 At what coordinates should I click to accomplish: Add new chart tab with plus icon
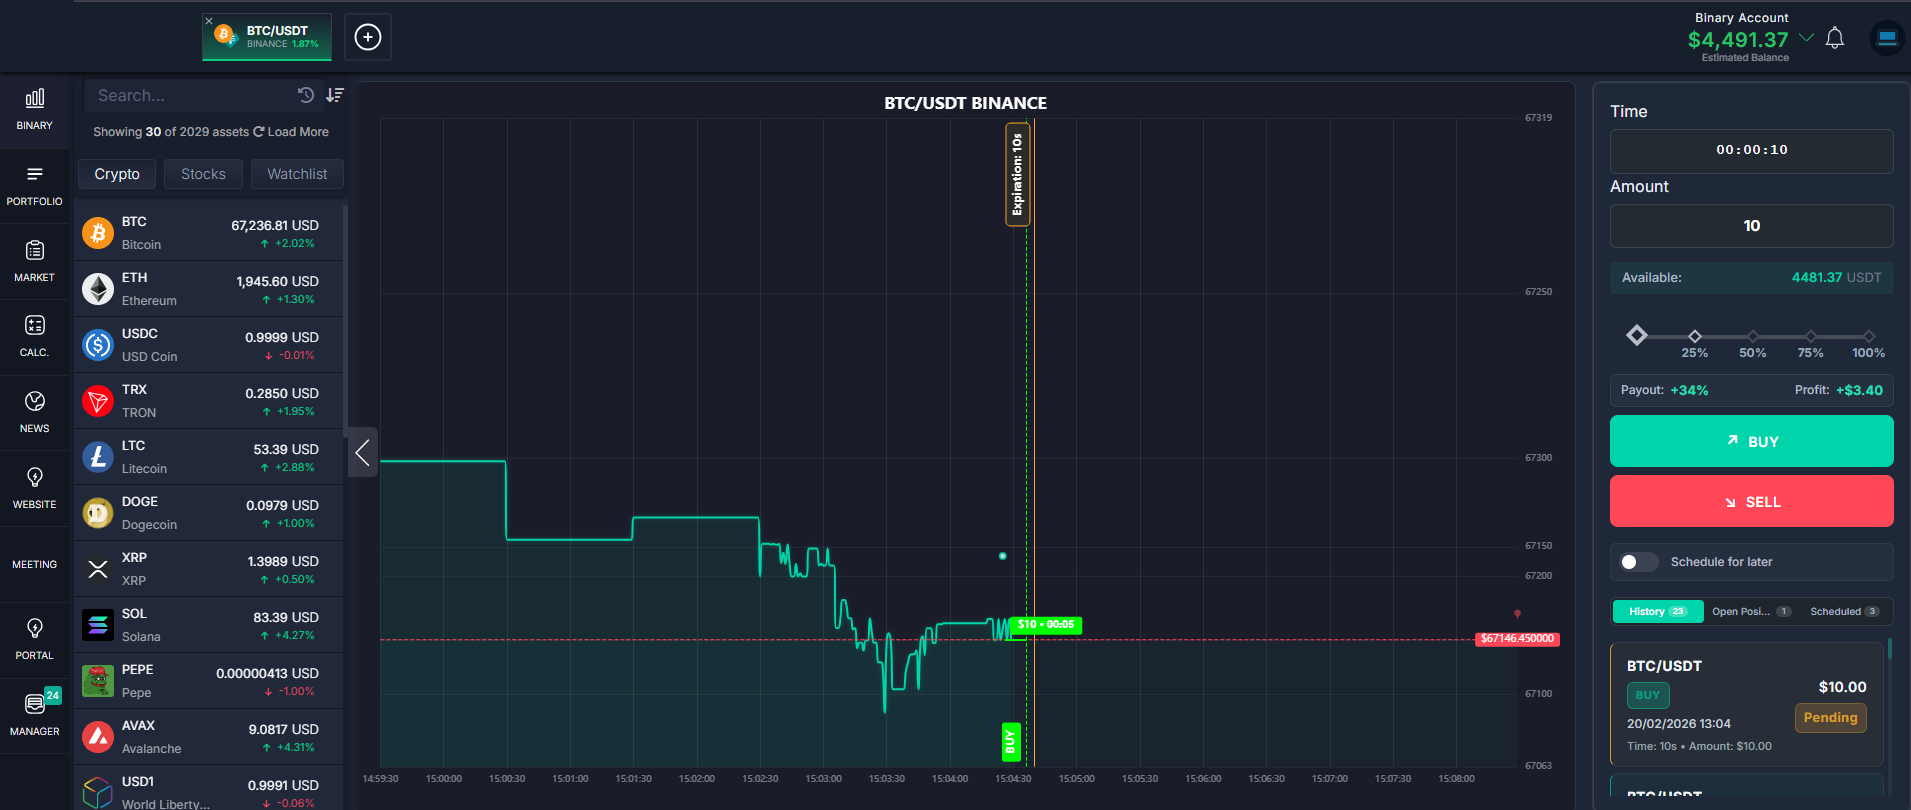point(368,37)
